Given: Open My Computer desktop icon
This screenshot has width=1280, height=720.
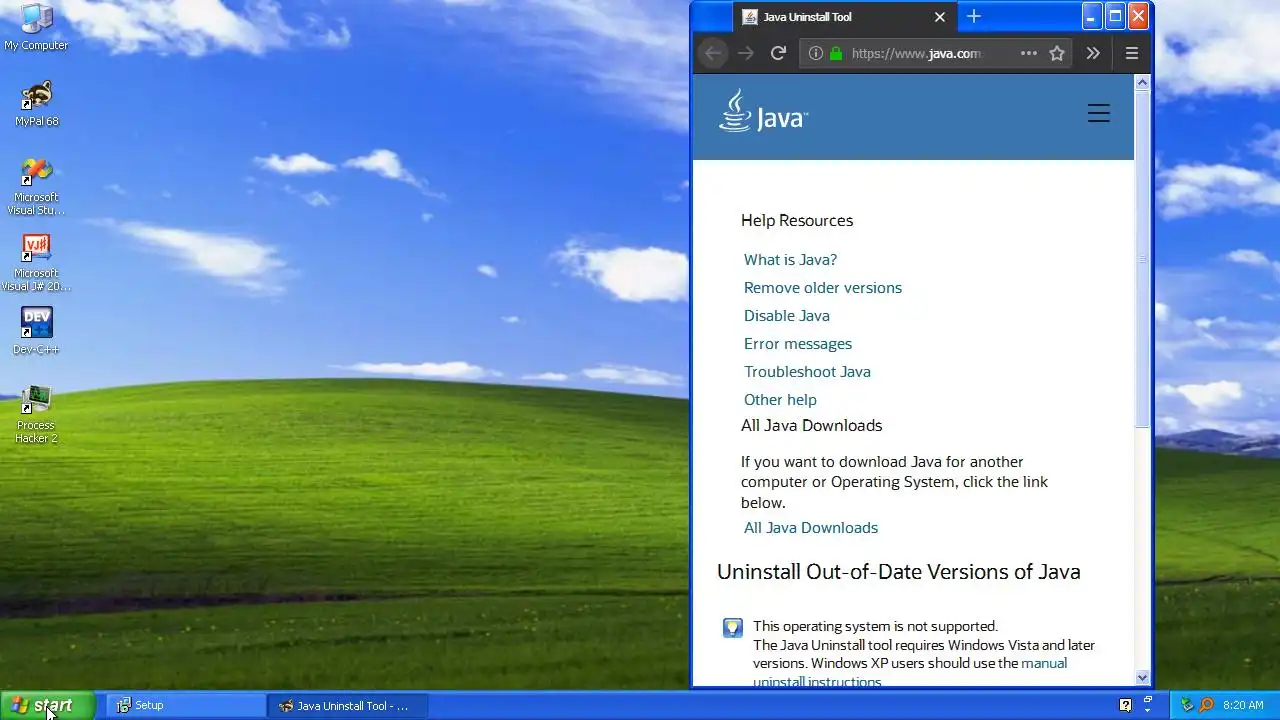Looking at the screenshot, I should click(36, 27).
